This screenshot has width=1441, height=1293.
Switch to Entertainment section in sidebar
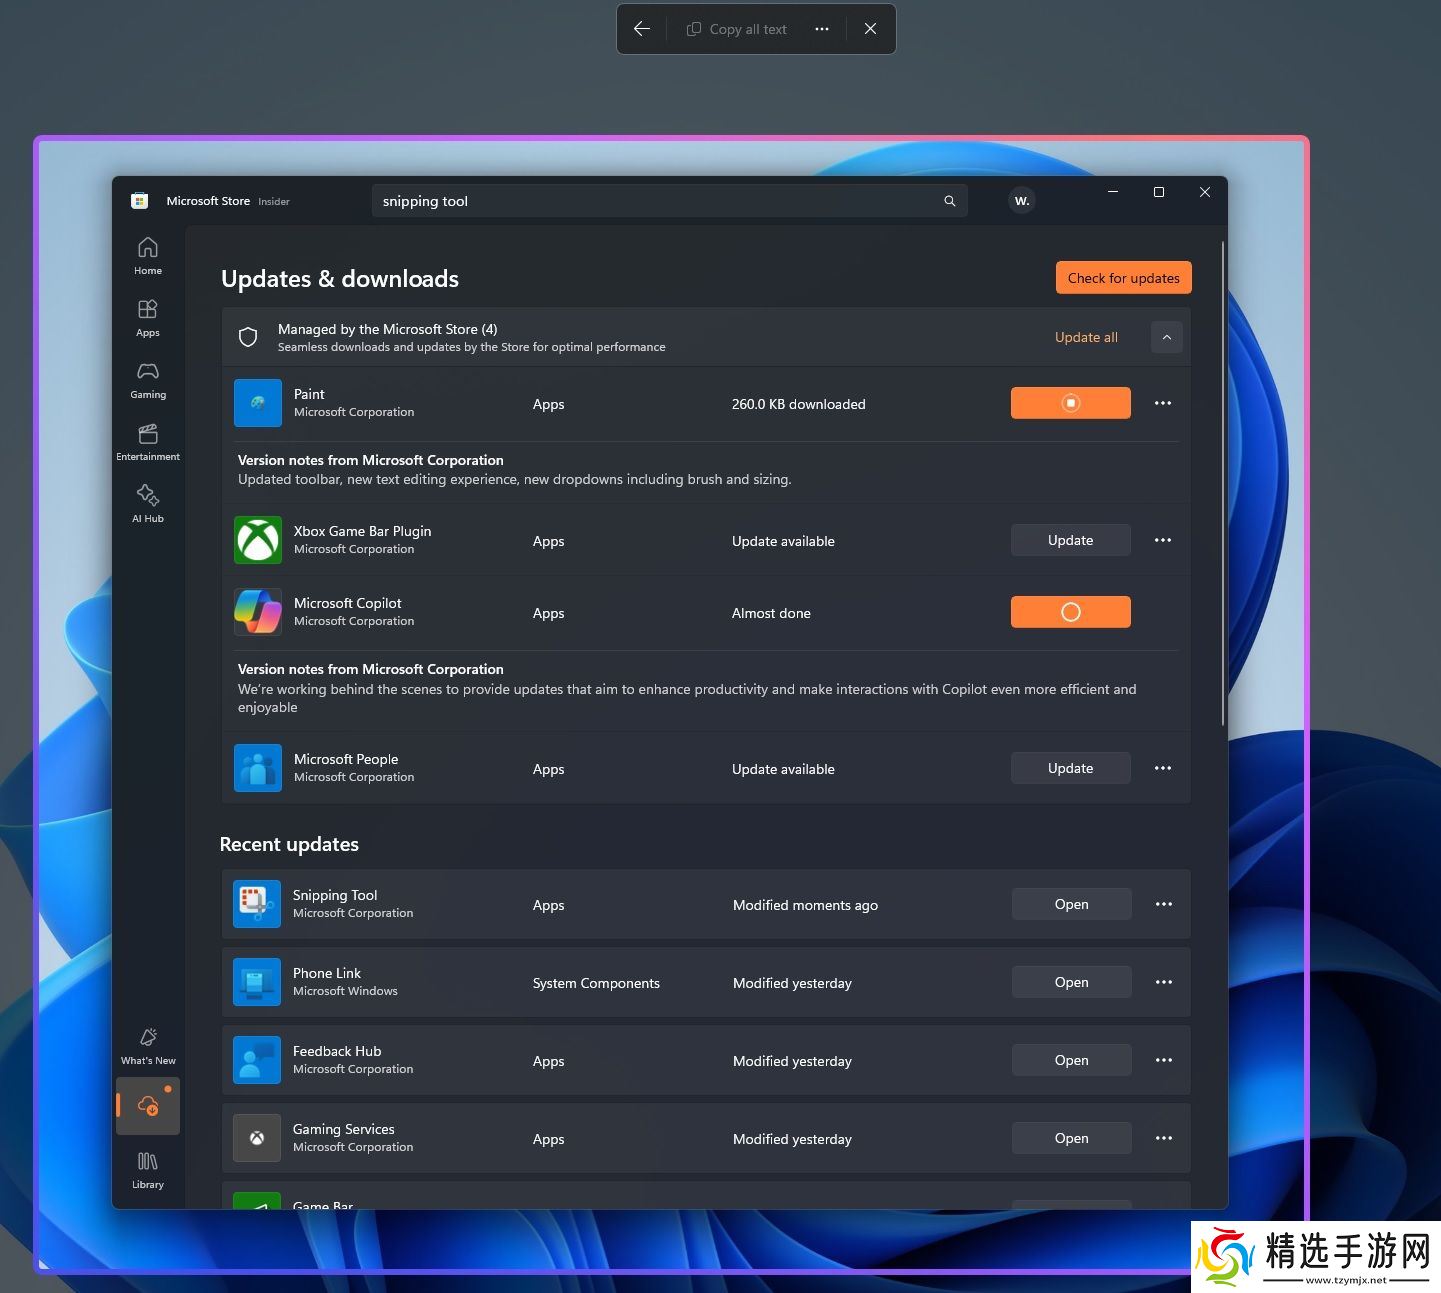[148, 441]
